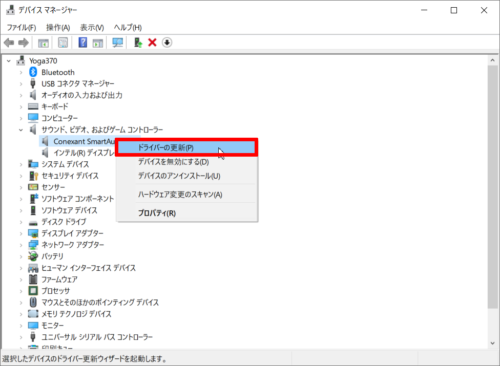Choose デバイスを無効にする(D) in context menu
The width and height of the screenshot is (500, 366).
[187, 162]
